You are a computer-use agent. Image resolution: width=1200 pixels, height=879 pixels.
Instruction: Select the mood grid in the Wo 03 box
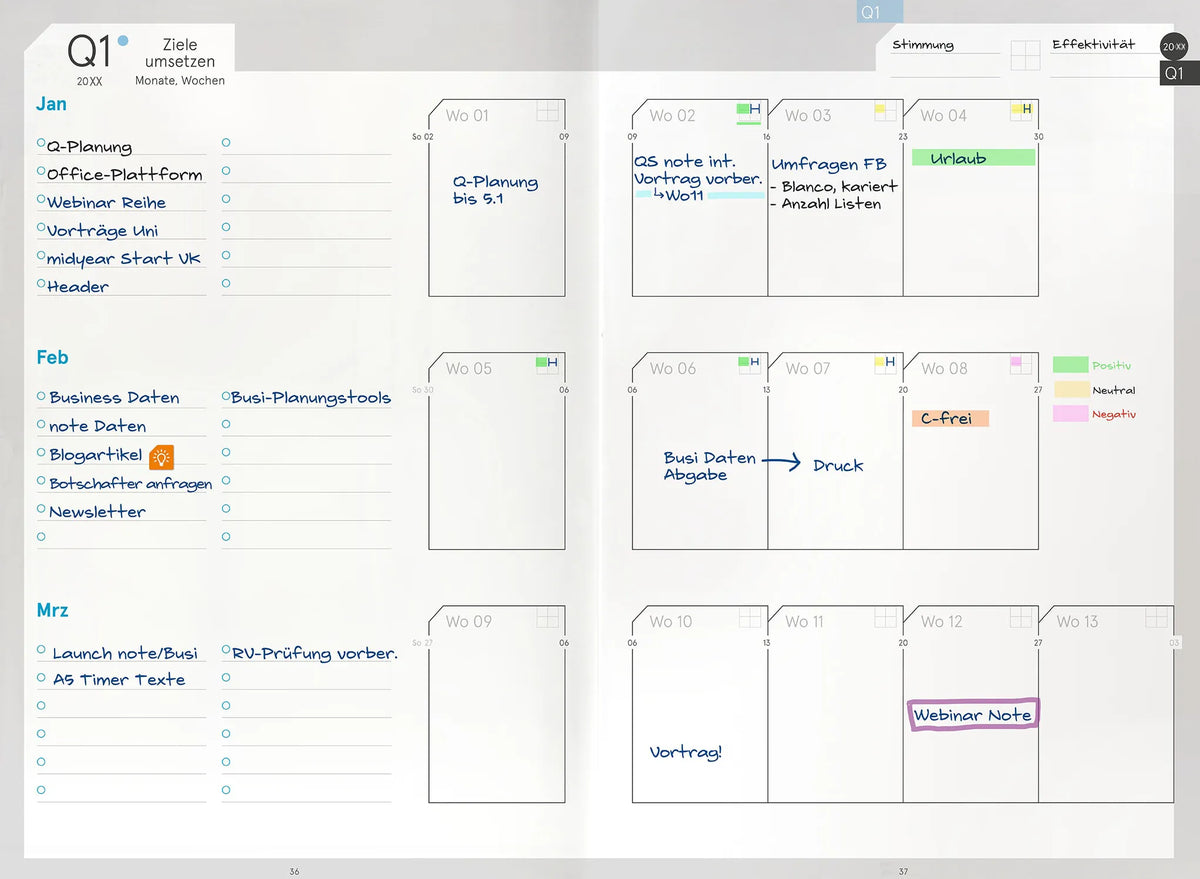[885, 111]
